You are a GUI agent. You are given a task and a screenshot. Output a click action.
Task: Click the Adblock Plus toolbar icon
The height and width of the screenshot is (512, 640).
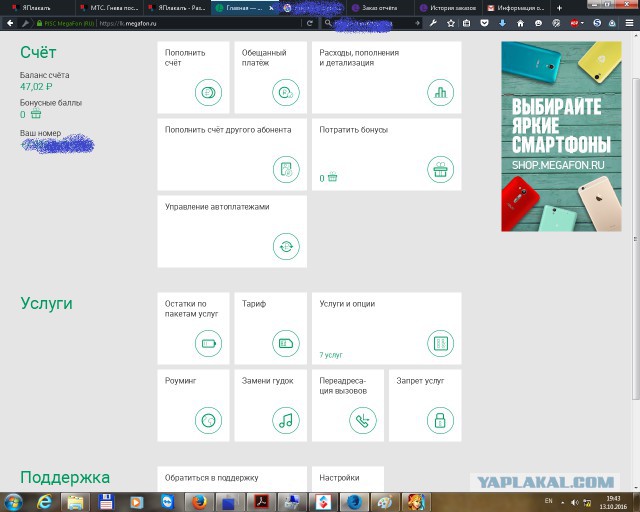(575, 23)
